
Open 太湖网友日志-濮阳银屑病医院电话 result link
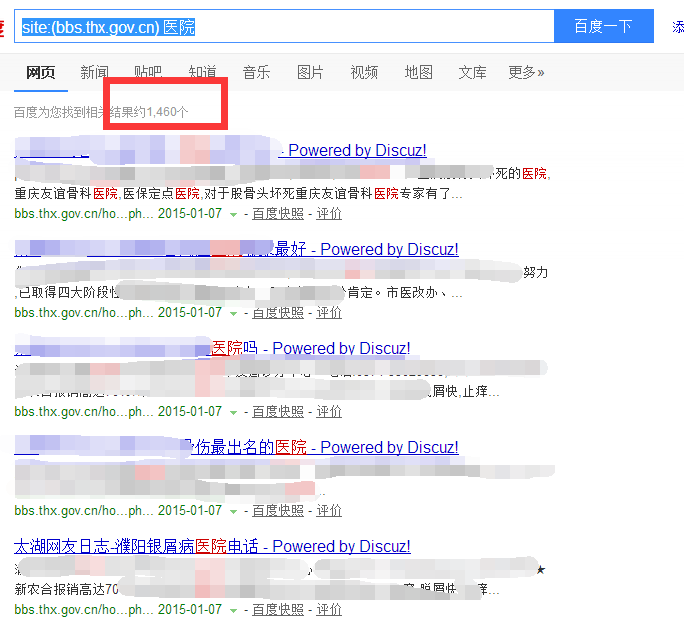coord(212,546)
